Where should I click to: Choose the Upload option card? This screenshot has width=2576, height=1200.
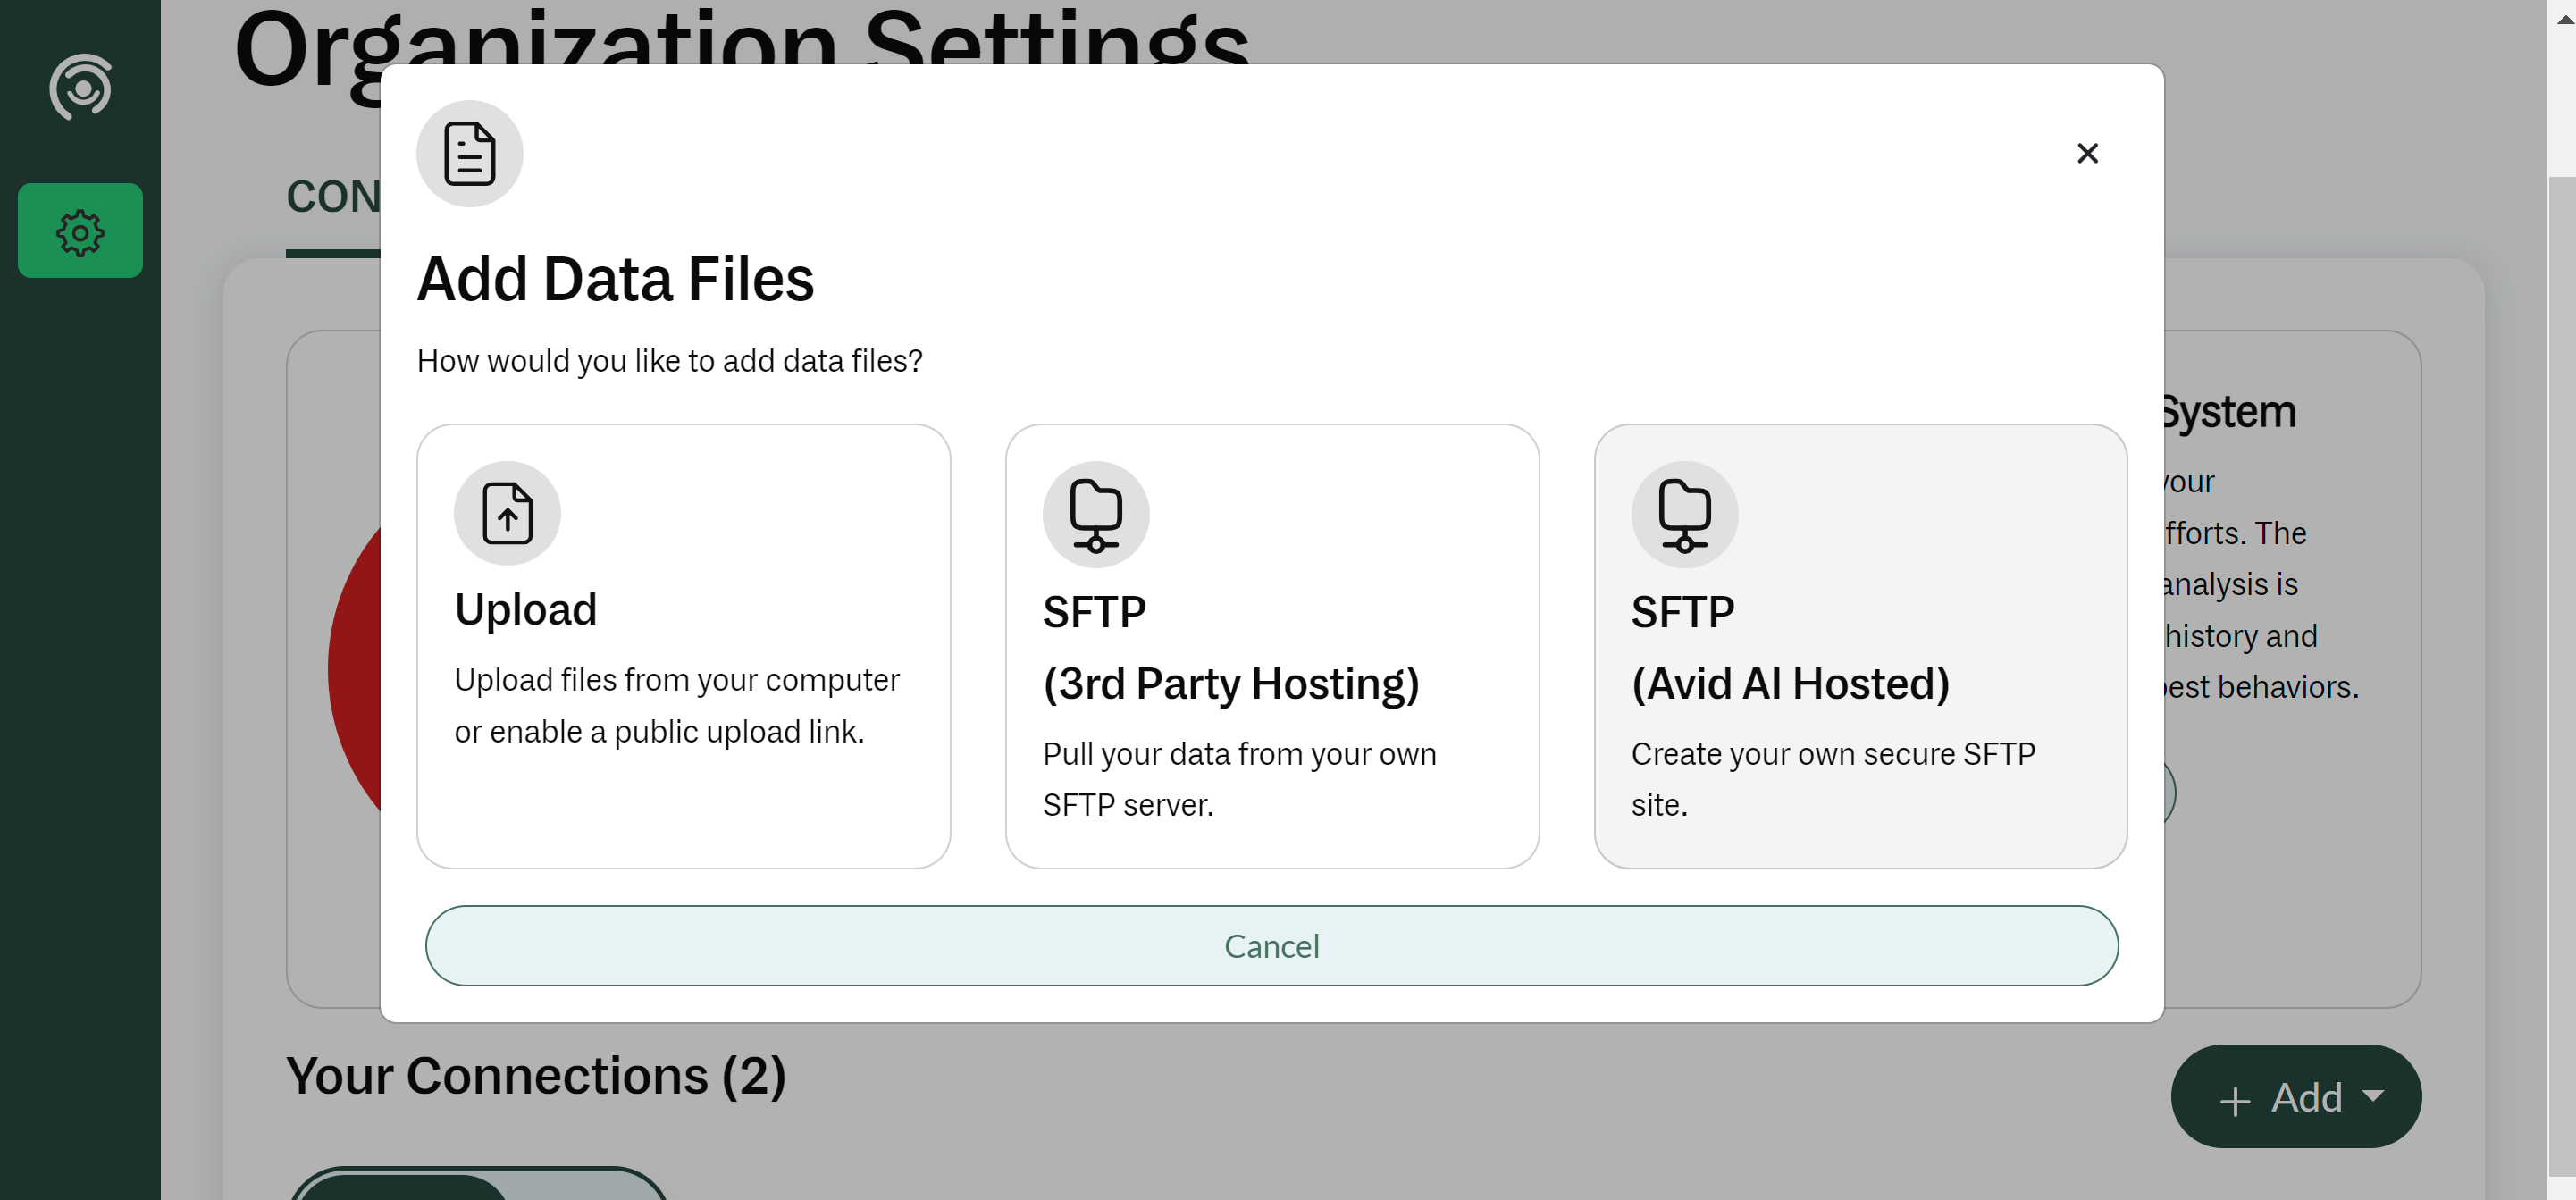tap(684, 646)
